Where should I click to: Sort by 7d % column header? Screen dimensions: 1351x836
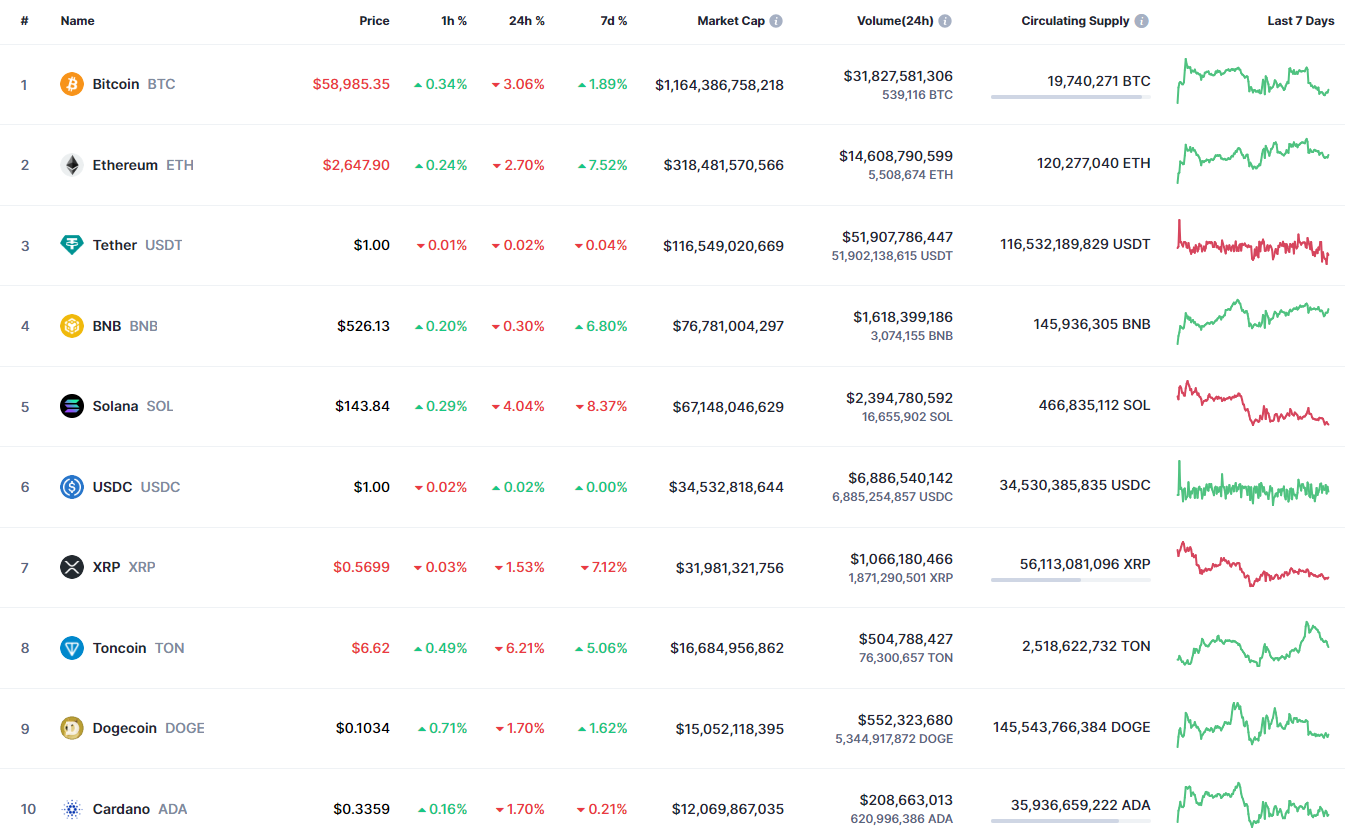pyautogui.click(x=614, y=21)
